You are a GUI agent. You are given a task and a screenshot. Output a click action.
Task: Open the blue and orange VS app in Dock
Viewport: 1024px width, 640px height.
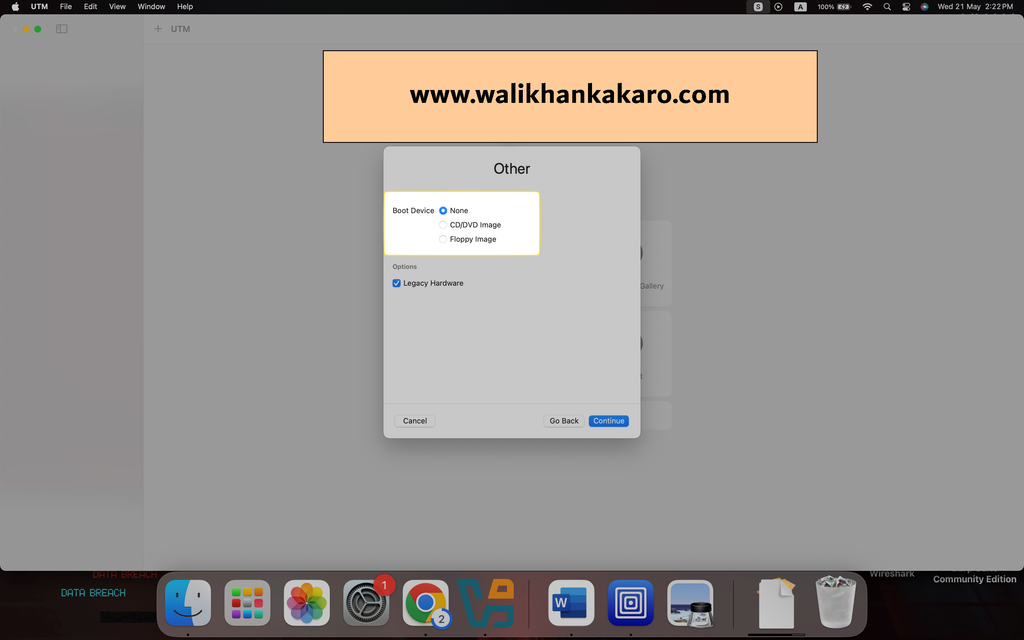tap(486, 602)
